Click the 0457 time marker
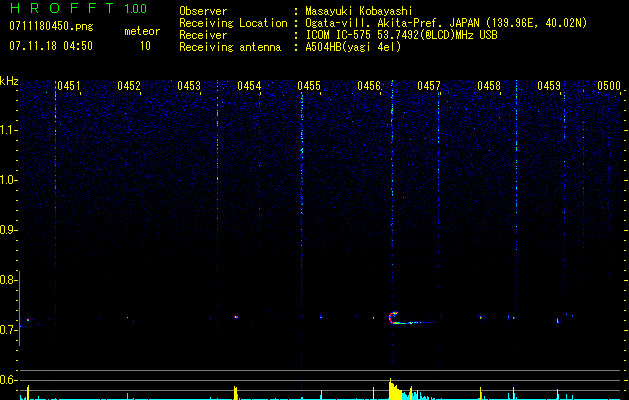The width and height of the screenshot is (629, 400). click(429, 86)
